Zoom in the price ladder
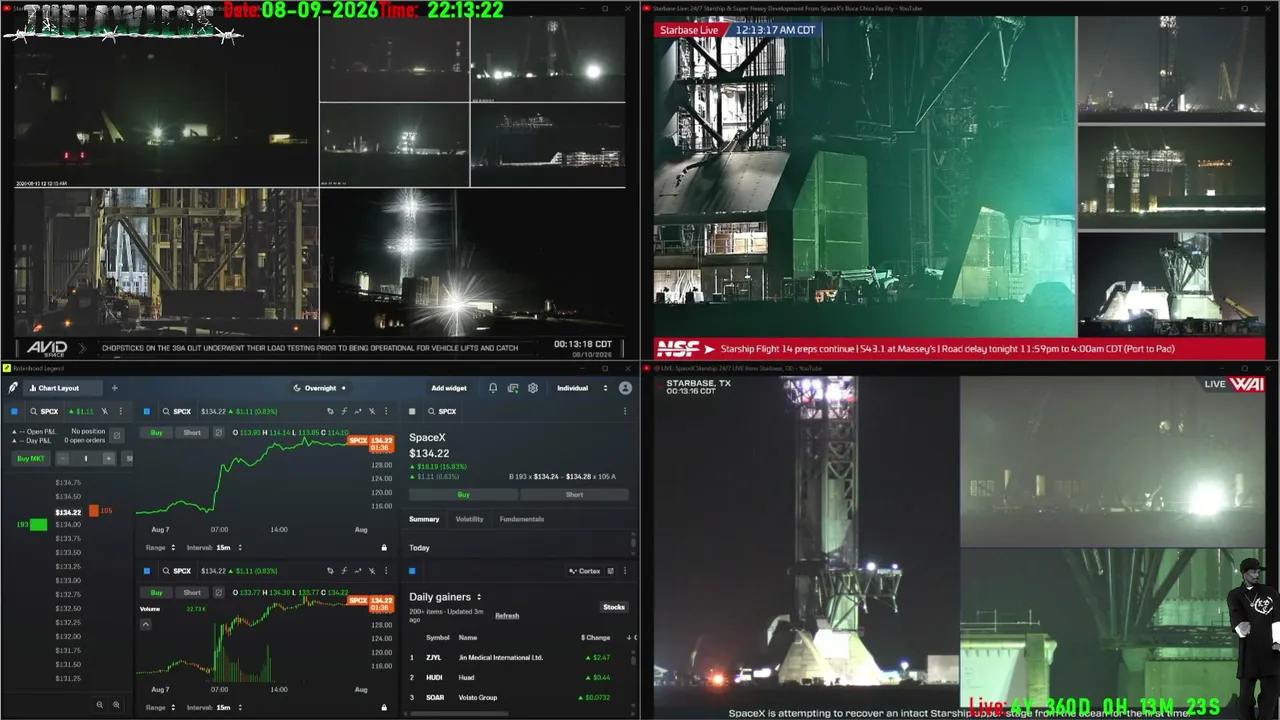Screen dimensions: 1280x720 tap(116, 705)
